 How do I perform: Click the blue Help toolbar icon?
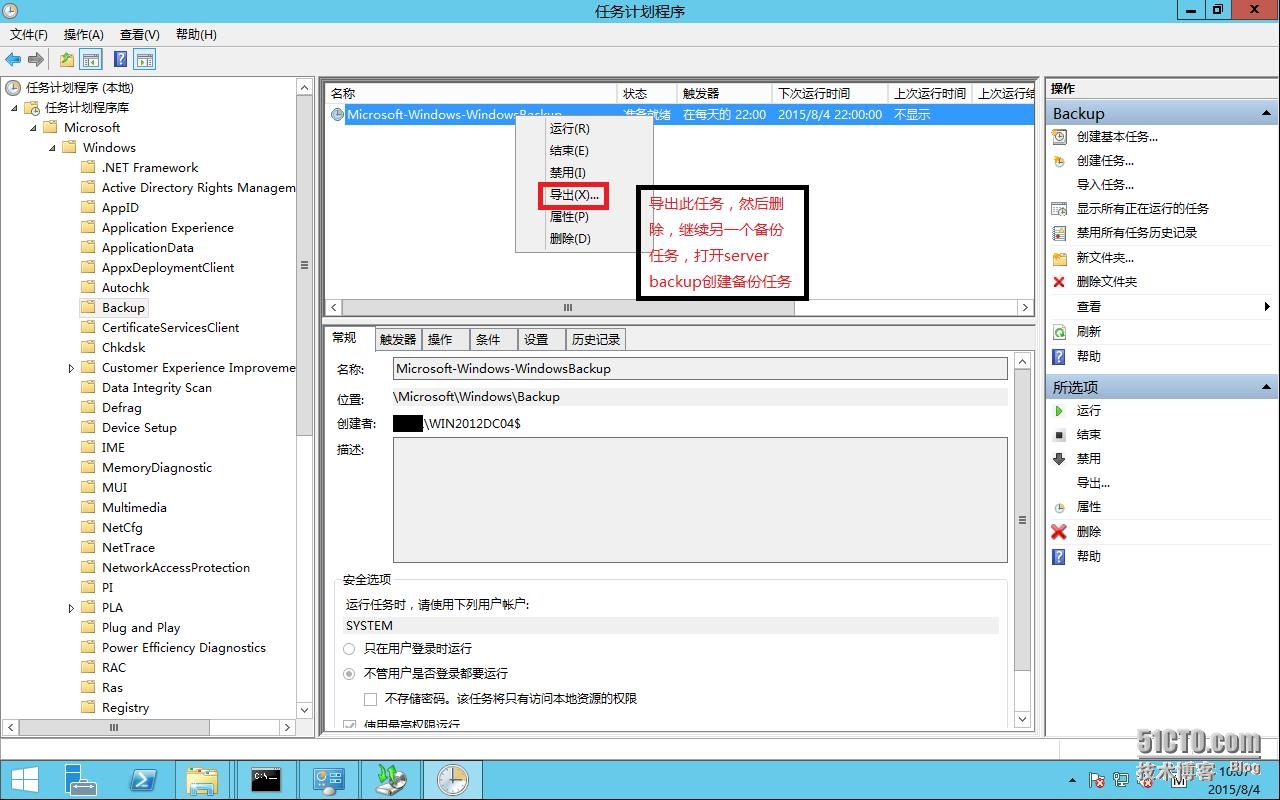[120, 60]
